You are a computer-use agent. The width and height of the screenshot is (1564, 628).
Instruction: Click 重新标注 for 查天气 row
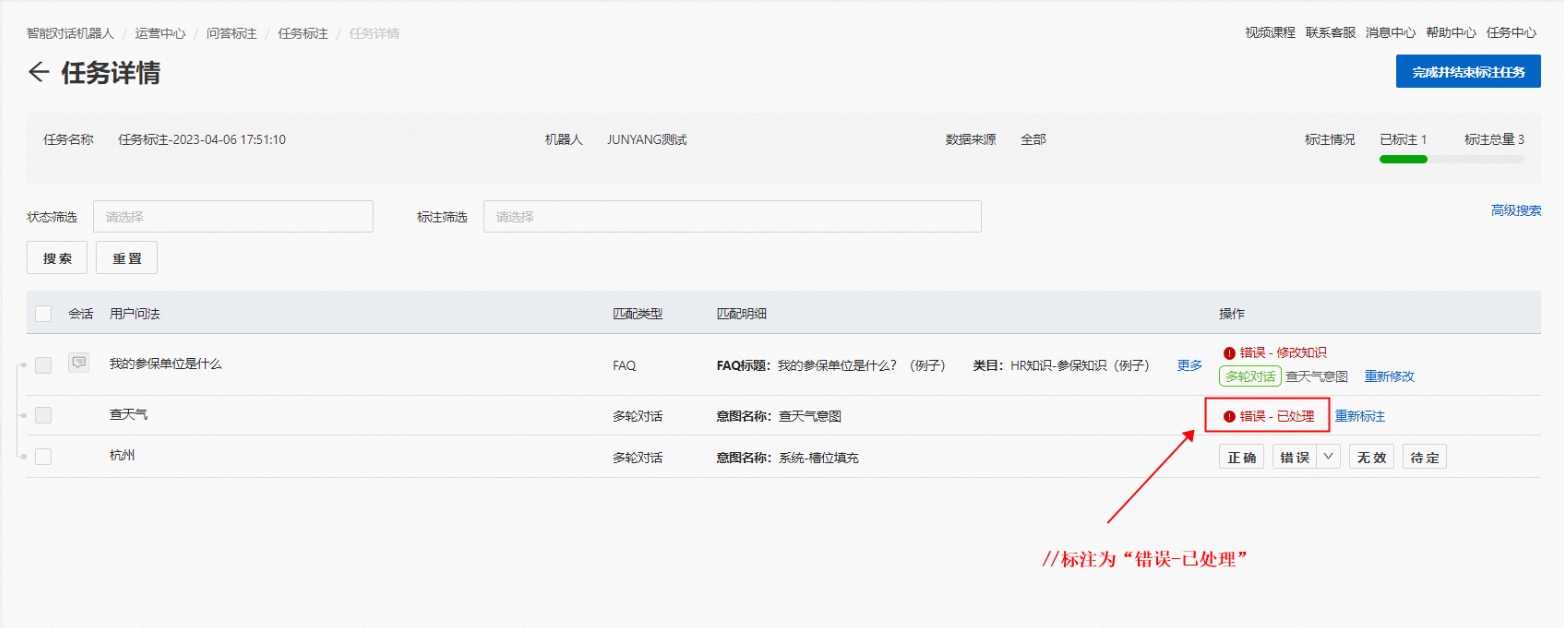[1360, 417]
